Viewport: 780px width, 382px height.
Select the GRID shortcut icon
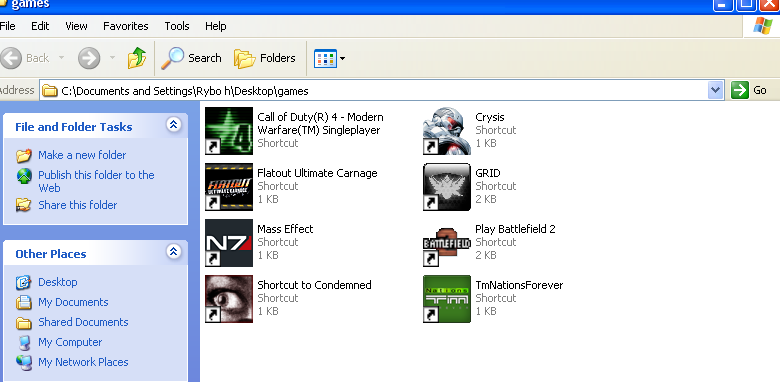click(x=447, y=187)
